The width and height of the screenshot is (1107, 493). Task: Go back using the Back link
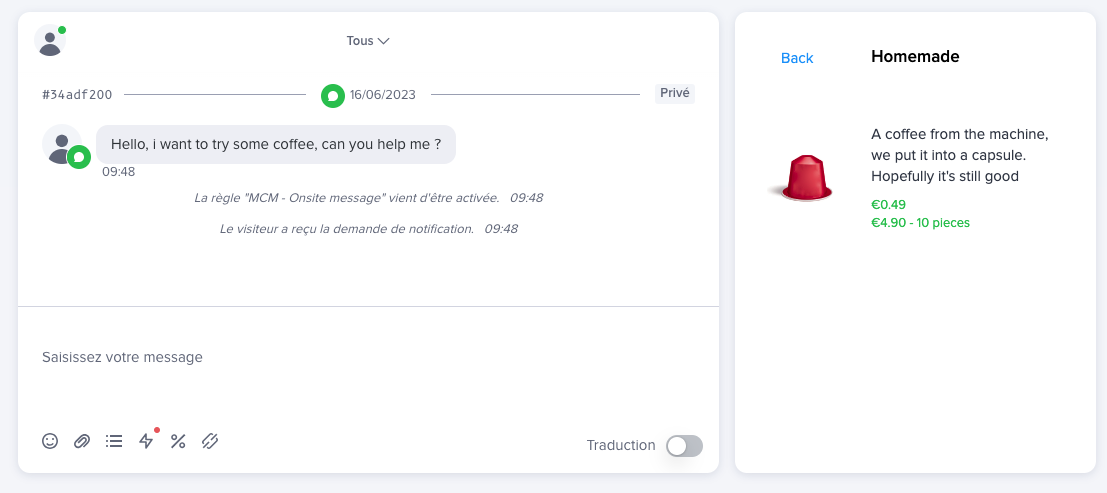[x=797, y=58]
